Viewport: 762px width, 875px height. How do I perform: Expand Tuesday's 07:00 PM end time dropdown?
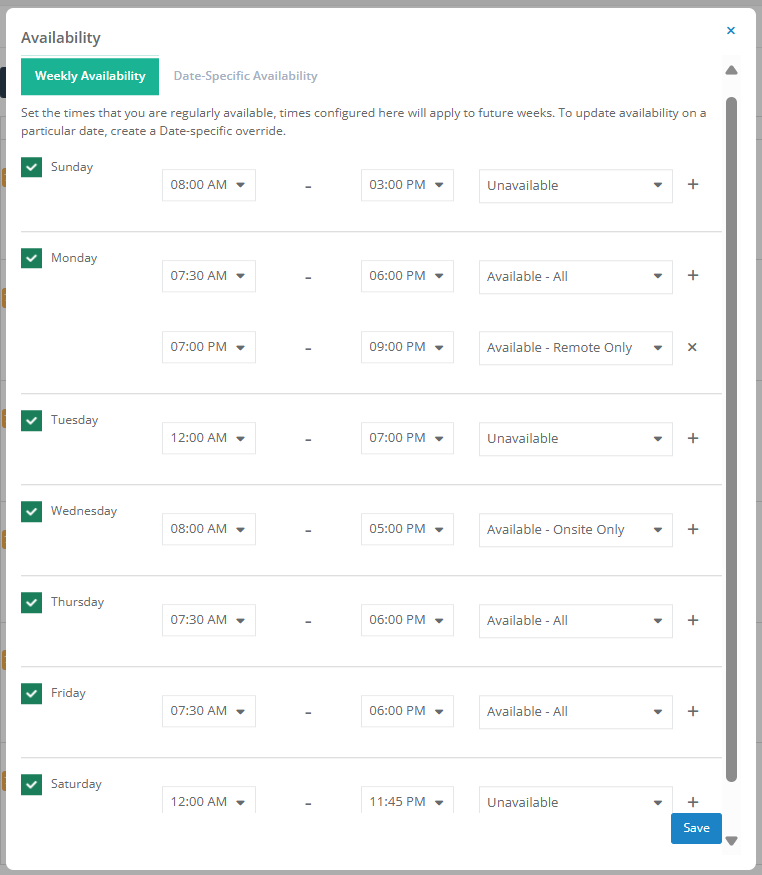[407, 438]
